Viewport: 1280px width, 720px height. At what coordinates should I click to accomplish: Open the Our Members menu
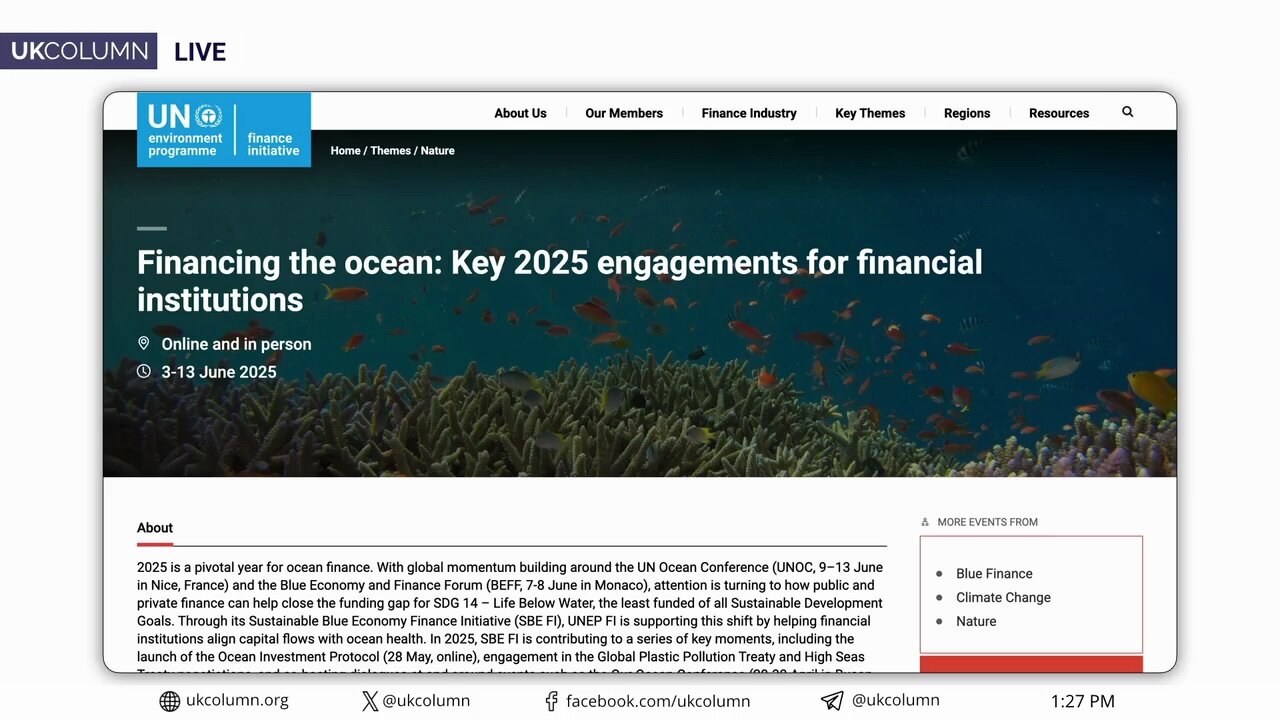click(x=624, y=113)
